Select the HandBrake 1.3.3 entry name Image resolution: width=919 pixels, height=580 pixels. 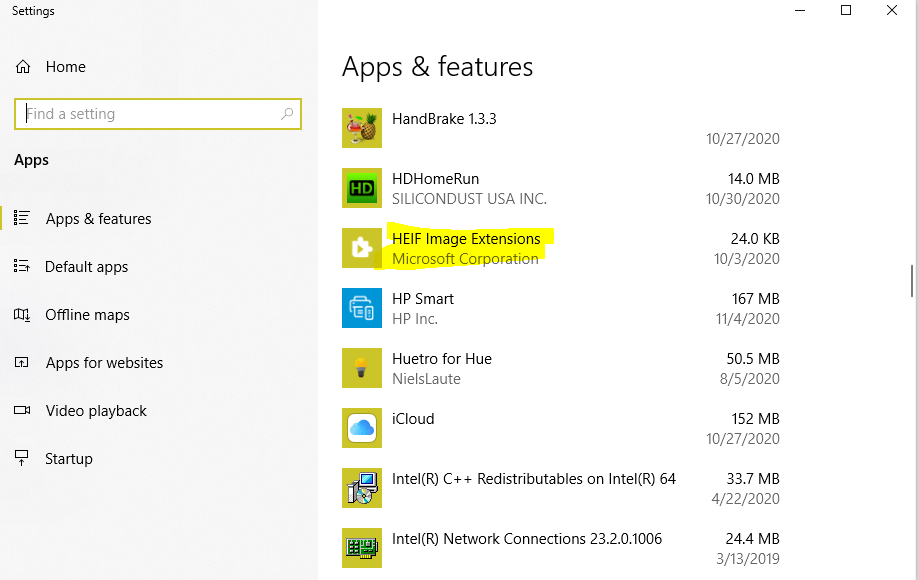point(444,119)
